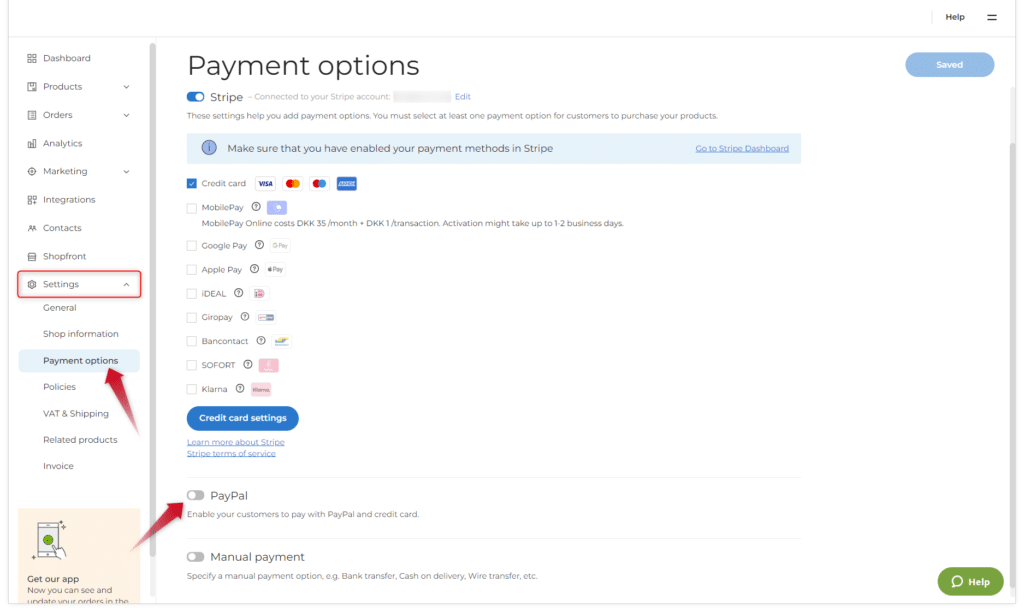Open the Go to Stripe Dashboard link
Screen dimensions: 1024x612
tap(742, 148)
